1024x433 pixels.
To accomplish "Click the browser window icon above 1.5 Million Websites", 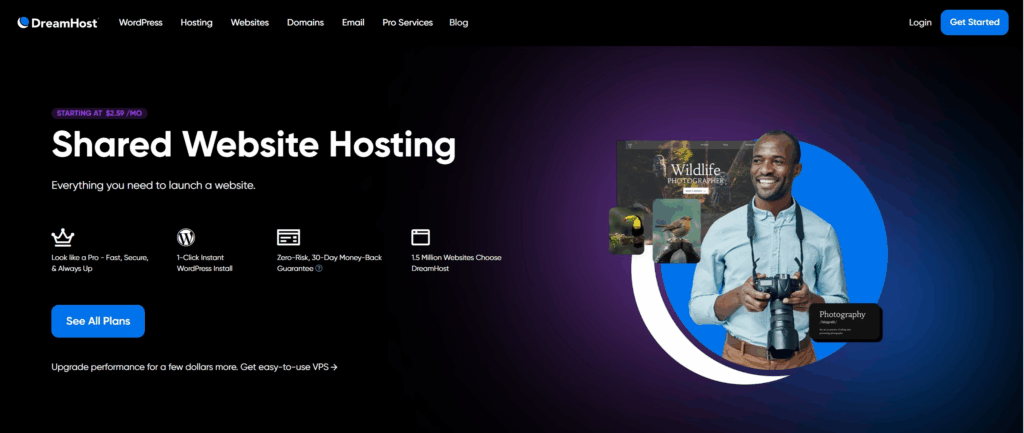I will [x=420, y=237].
